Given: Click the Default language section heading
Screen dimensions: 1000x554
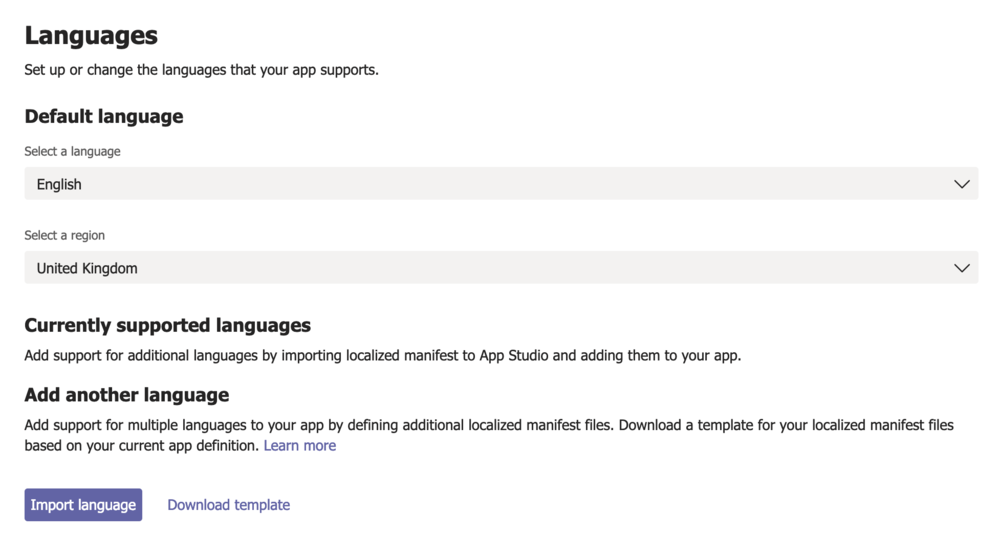Looking at the screenshot, I should (104, 116).
